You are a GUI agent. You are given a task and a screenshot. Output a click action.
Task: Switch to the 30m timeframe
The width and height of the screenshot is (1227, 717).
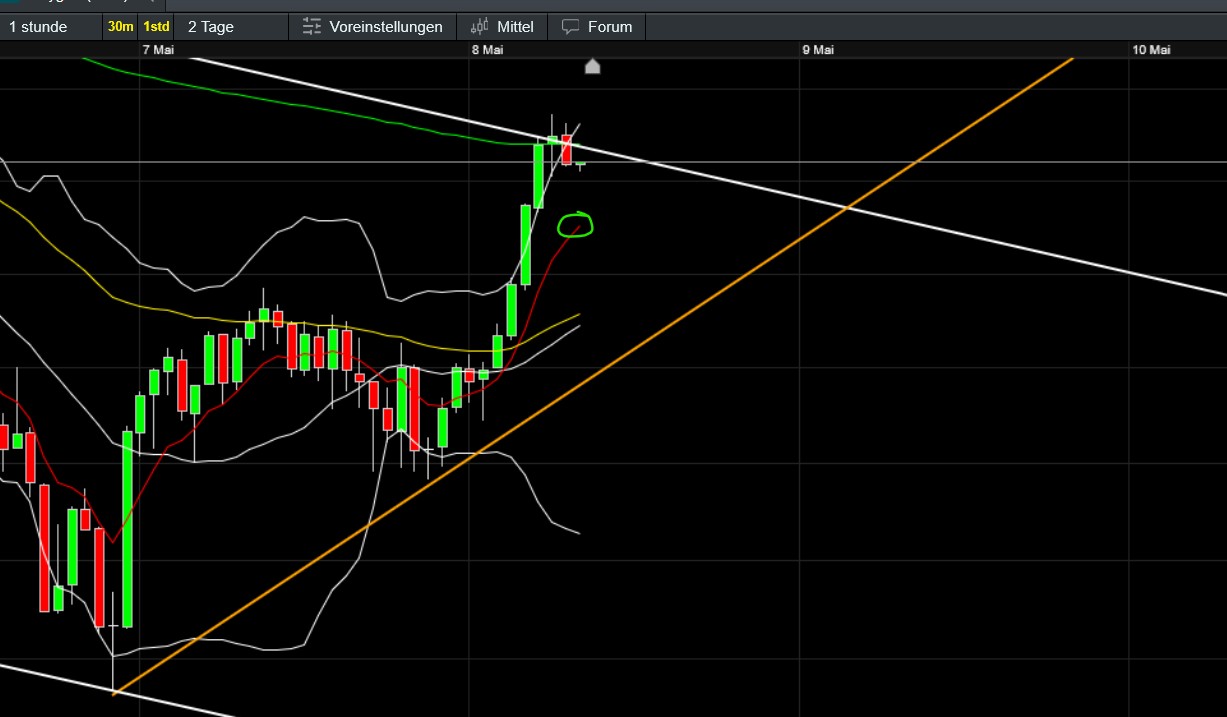click(119, 26)
